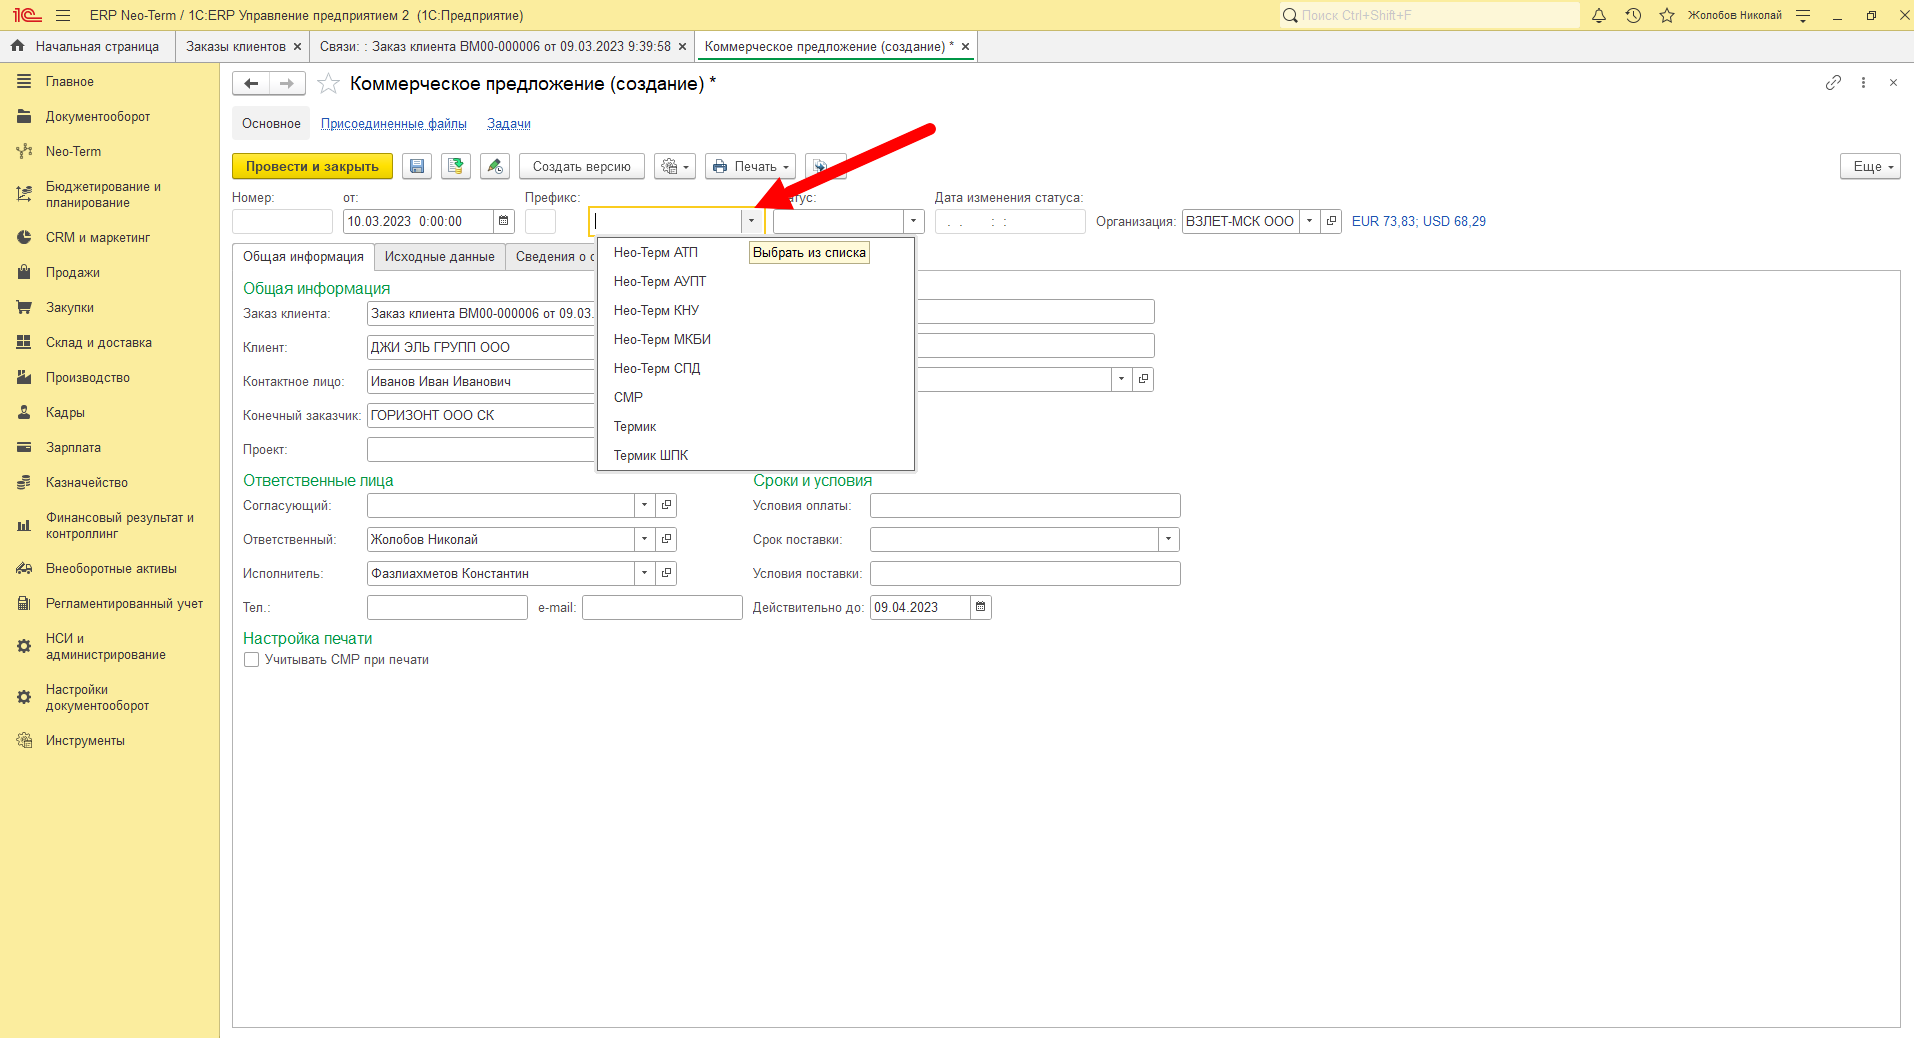This screenshot has height=1038, width=1914.
Task: Open calendar picker for document date
Action: point(504,221)
